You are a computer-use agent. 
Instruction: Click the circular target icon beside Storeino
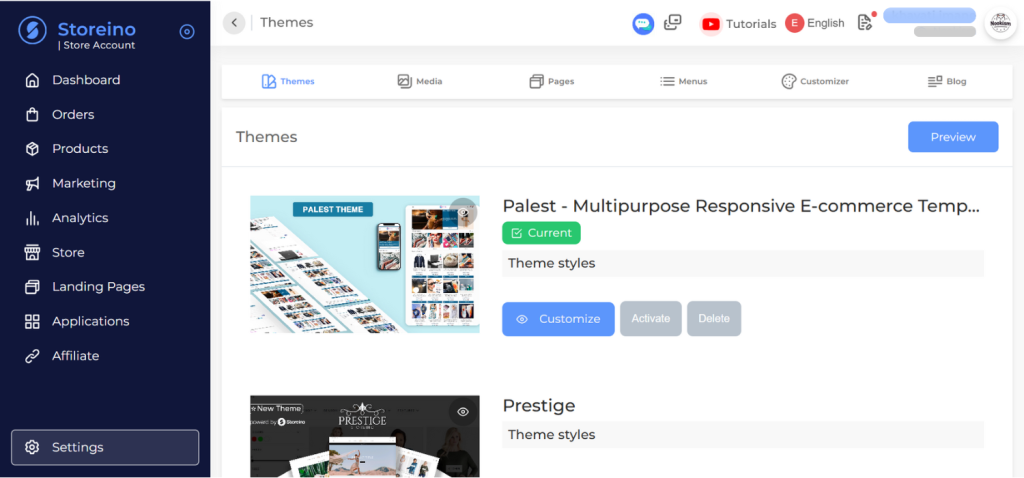[187, 31]
